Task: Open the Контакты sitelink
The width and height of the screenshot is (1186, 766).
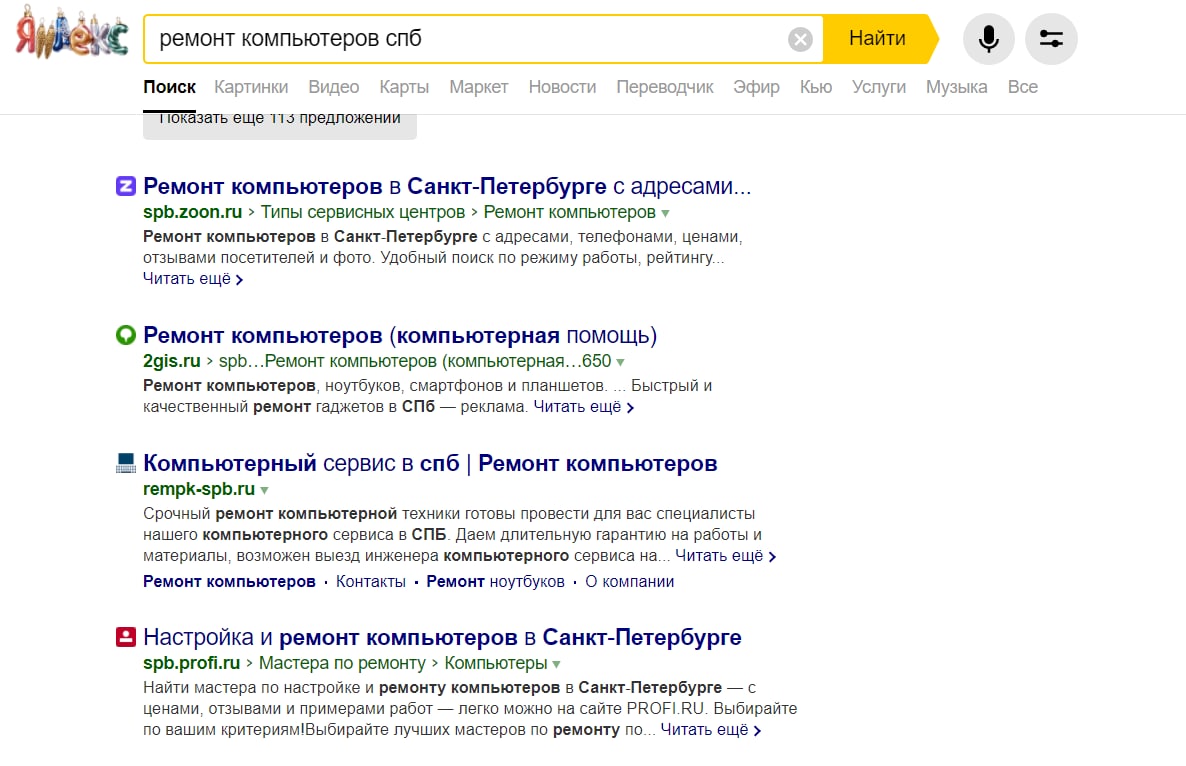Action: coord(371,581)
